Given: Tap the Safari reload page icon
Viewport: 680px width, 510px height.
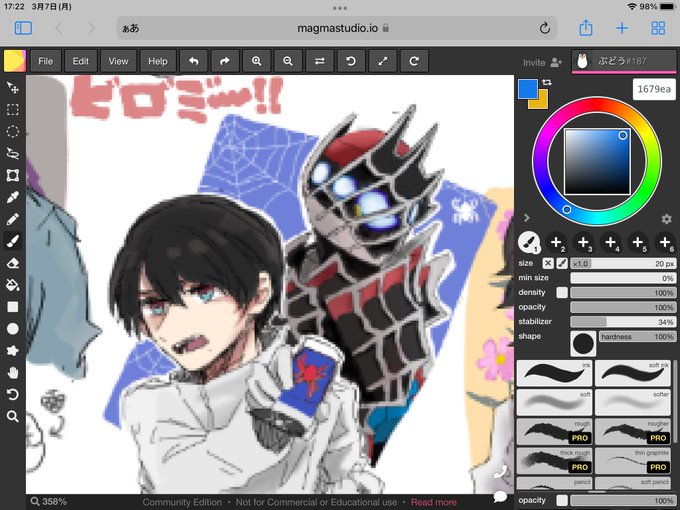Looking at the screenshot, I should pos(545,28).
